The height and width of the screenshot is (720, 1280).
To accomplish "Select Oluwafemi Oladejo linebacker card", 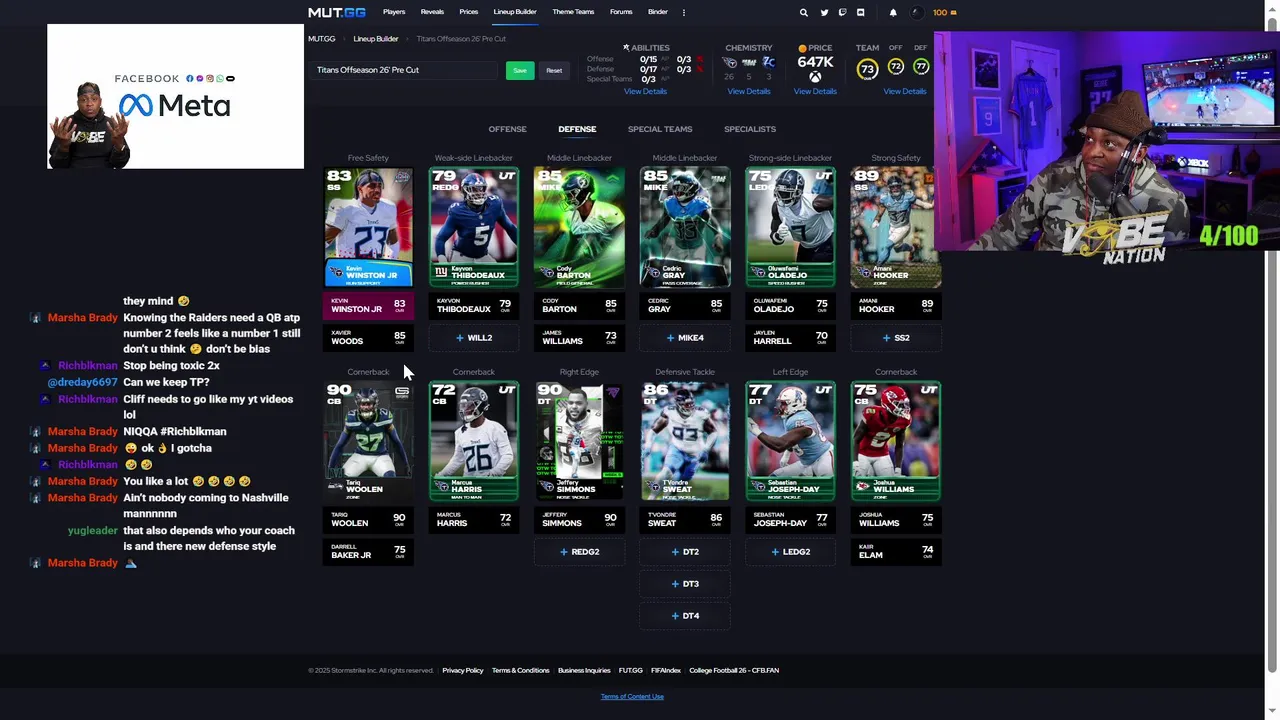I will (790, 227).
